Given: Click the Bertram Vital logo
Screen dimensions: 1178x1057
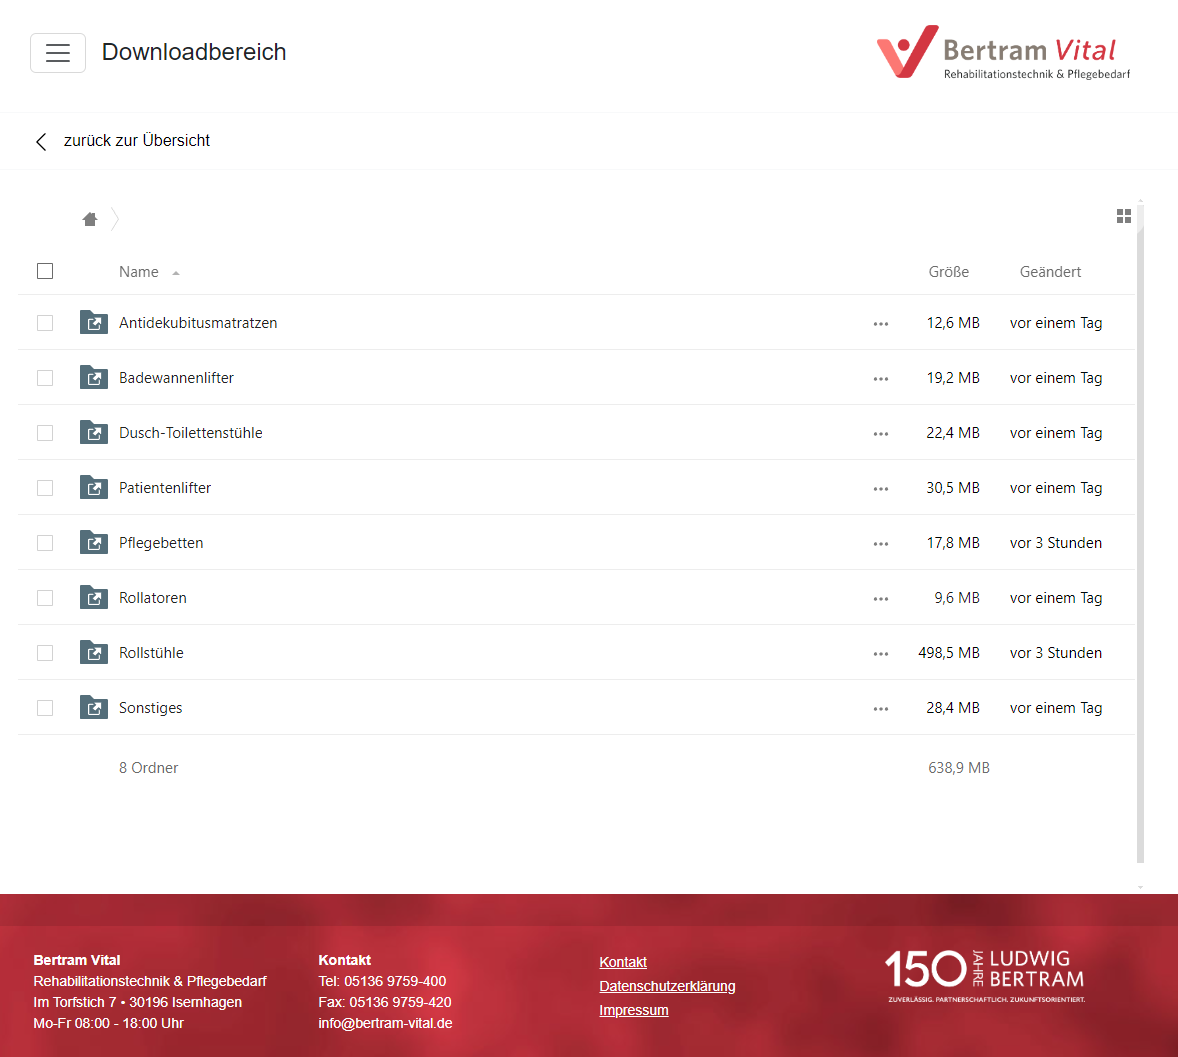Looking at the screenshot, I should pos(1003,53).
